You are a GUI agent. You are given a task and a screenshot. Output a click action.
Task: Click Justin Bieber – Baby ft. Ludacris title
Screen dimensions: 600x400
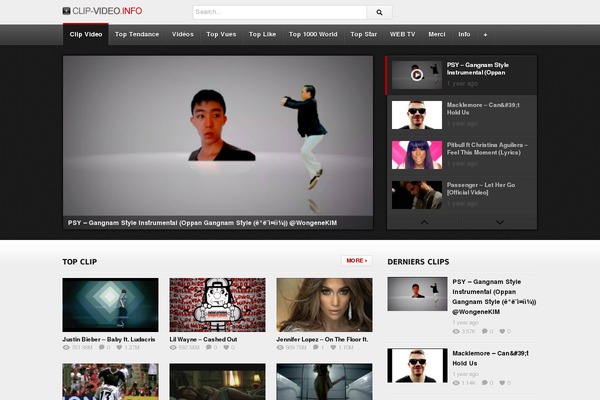tap(109, 340)
